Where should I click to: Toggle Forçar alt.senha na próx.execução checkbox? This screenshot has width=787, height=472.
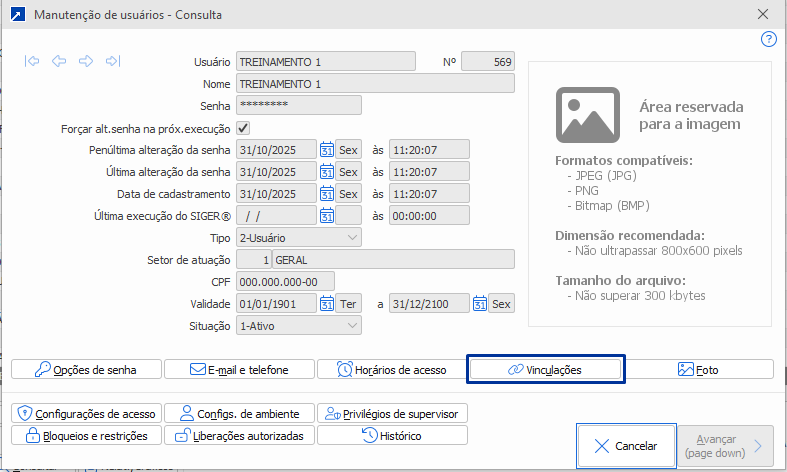point(243,128)
